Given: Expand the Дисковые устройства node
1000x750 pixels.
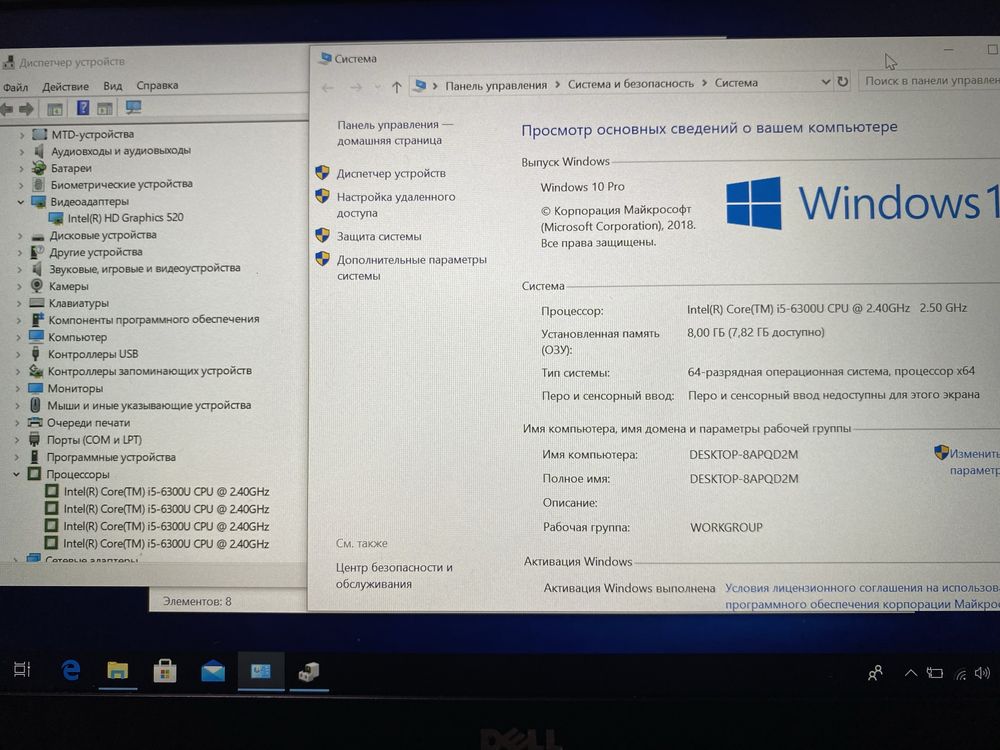Looking at the screenshot, I should [20, 236].
